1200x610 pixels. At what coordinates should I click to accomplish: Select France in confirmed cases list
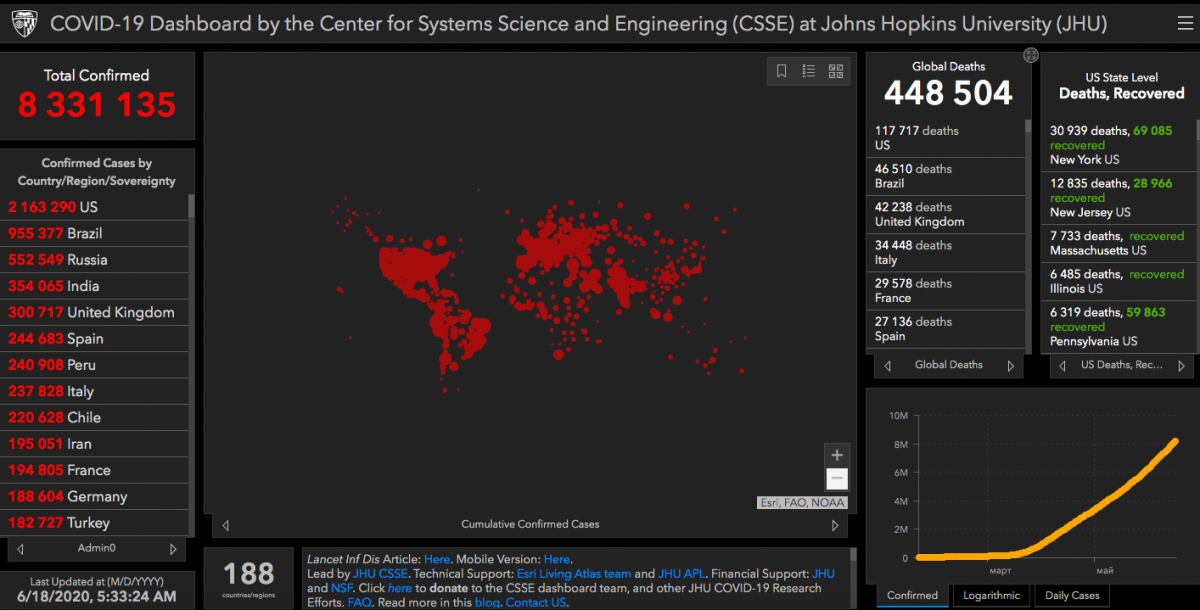(x=94, y=470)
